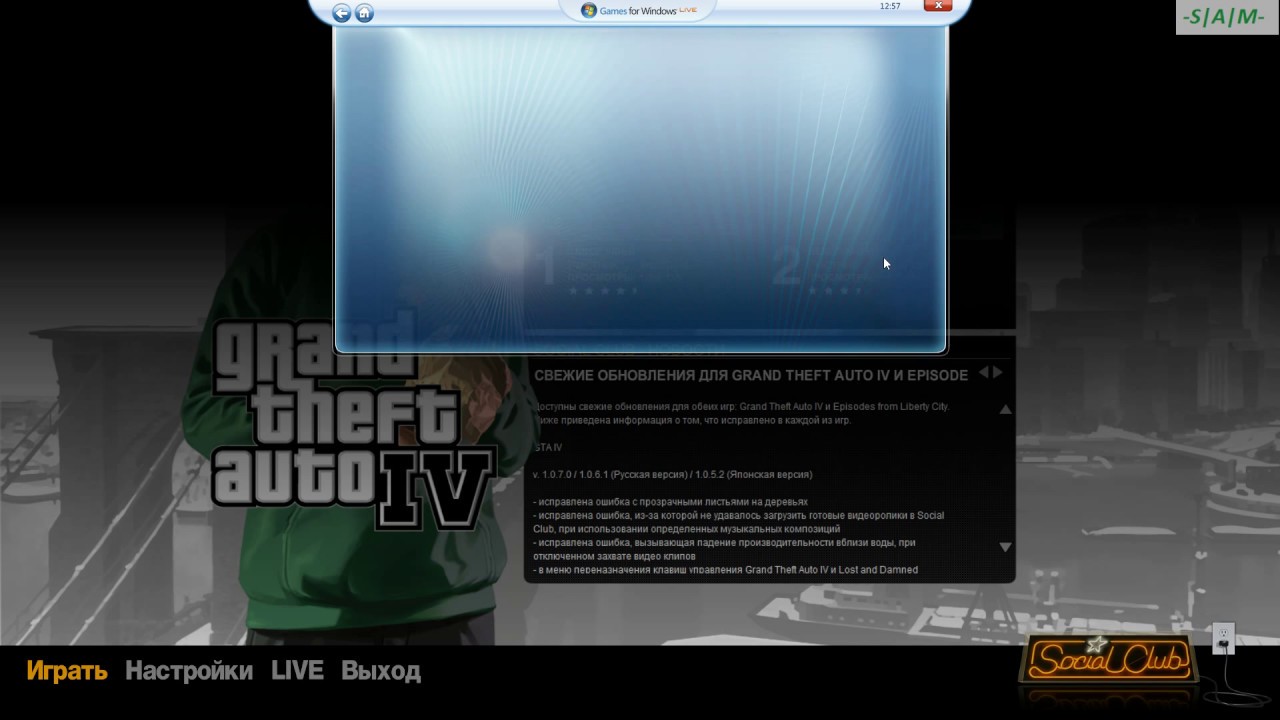This screenshot has width=1280, height=720.
Task: Open Games for Windows LIVE home
Action: [x=364, y=13]
